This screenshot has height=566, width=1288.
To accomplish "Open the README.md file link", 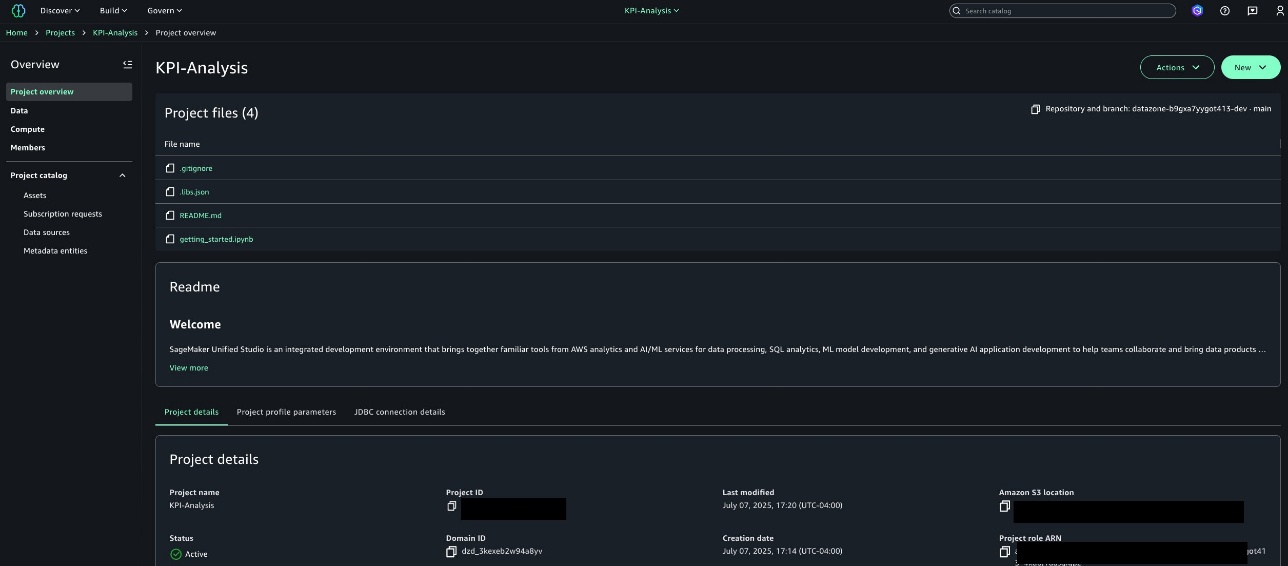I will point(200,215).
